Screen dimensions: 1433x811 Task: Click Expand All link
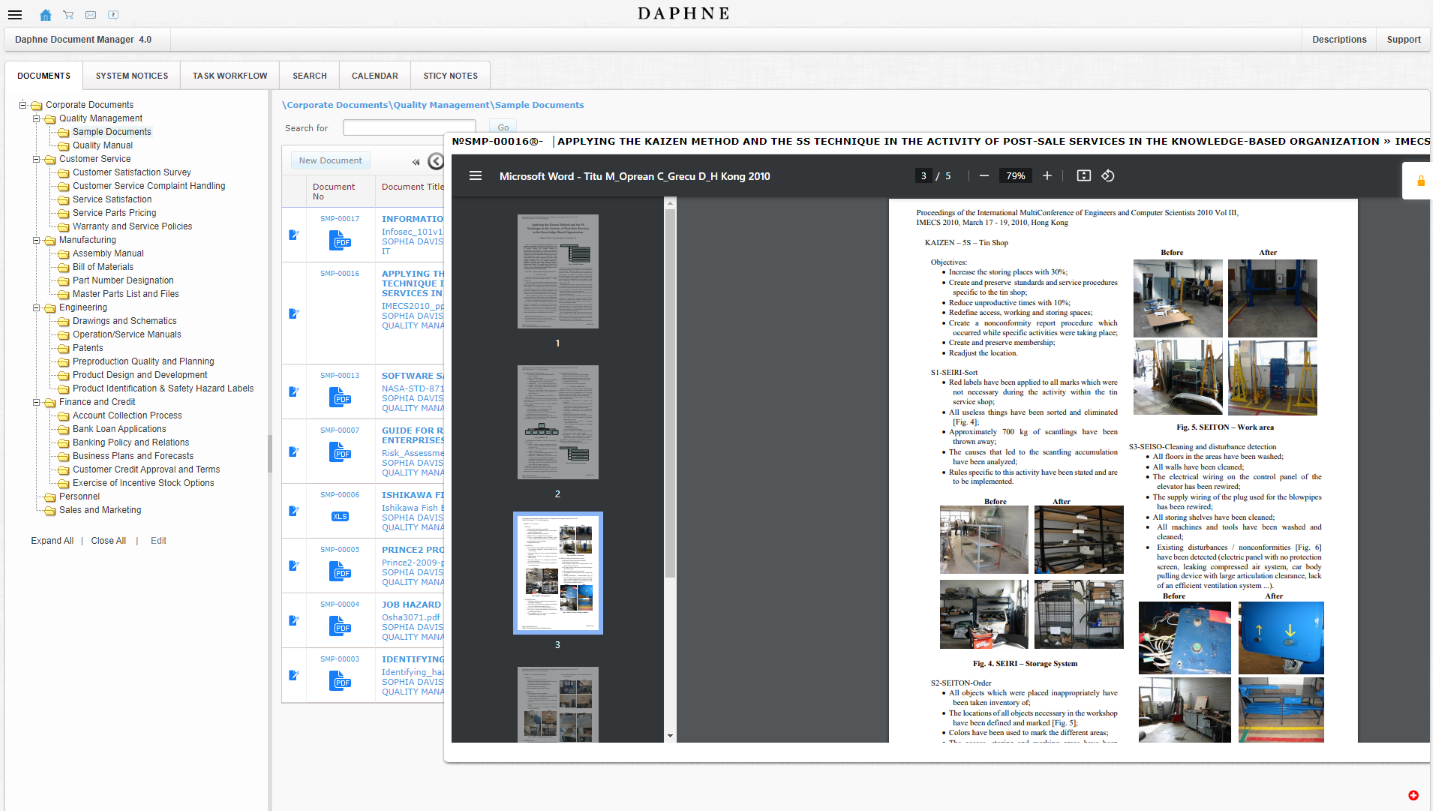(52, 541)
